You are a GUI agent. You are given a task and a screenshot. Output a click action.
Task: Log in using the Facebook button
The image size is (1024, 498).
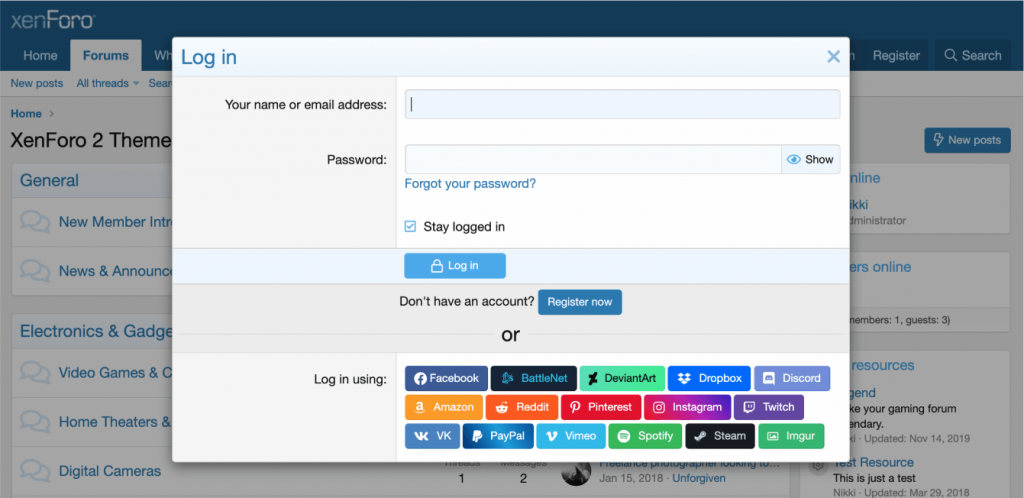click(446, 378)
